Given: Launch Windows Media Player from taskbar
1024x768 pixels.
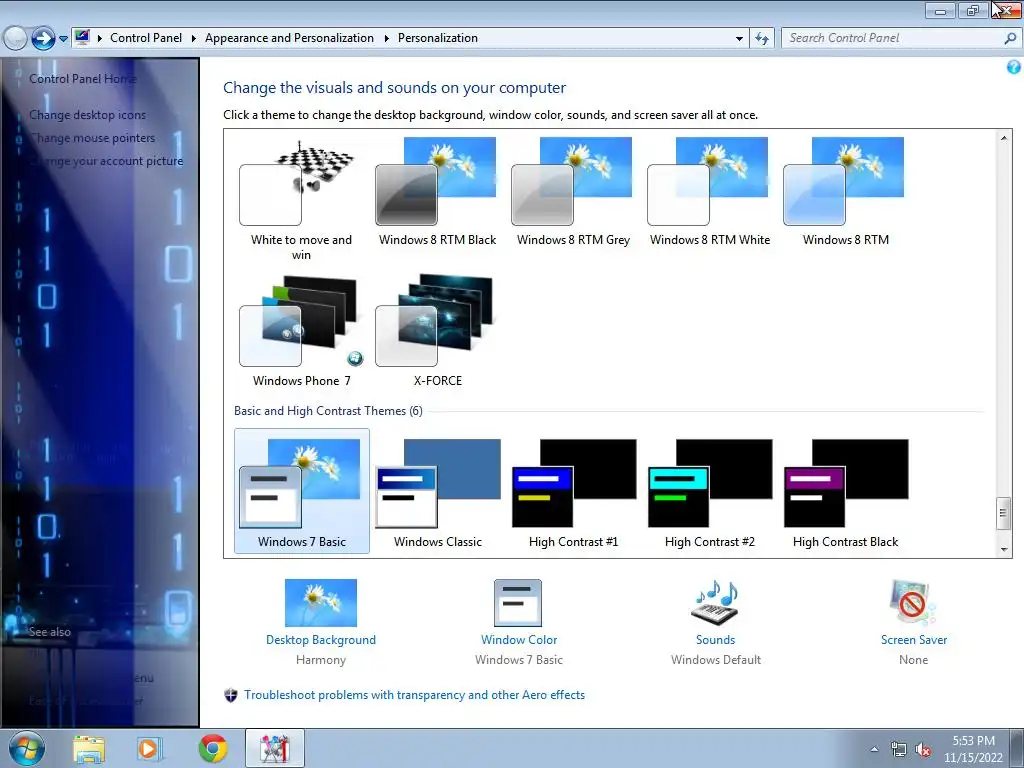Looking at the screenshot, I should tap(149, 749).
